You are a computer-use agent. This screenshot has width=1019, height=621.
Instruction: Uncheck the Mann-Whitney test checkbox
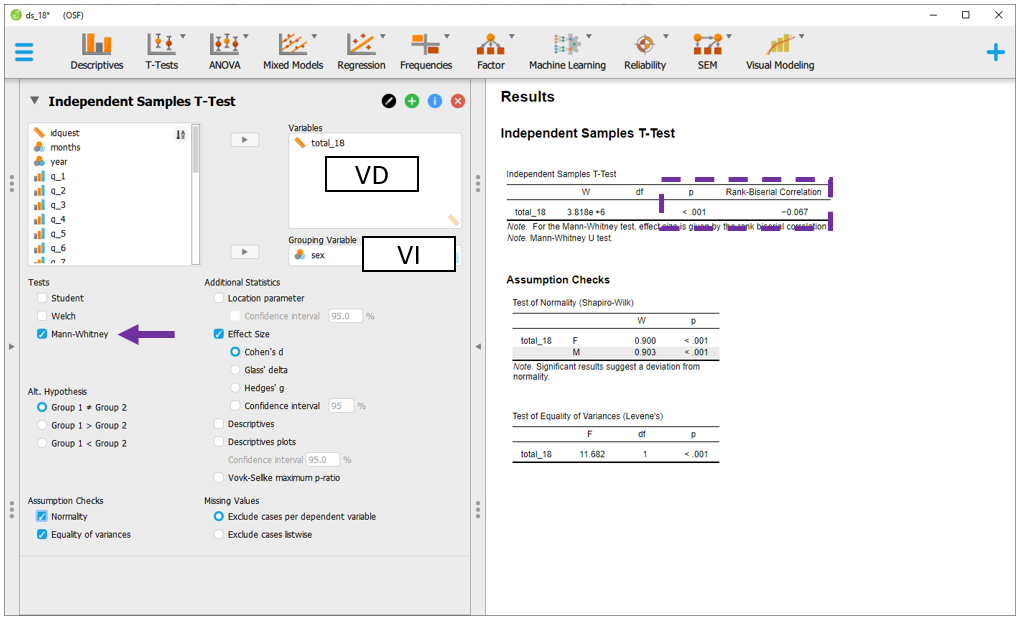pyautogui.click(x=42, y=334)
